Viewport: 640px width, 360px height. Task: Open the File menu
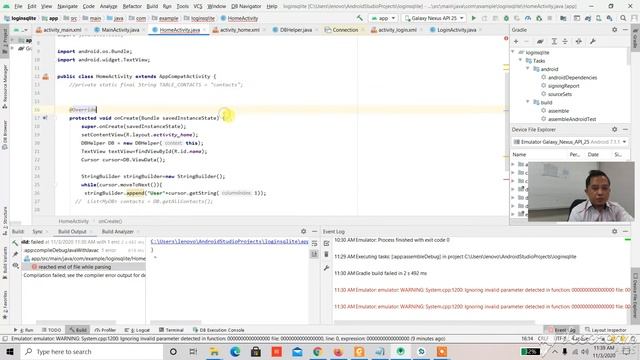point(18,6)
